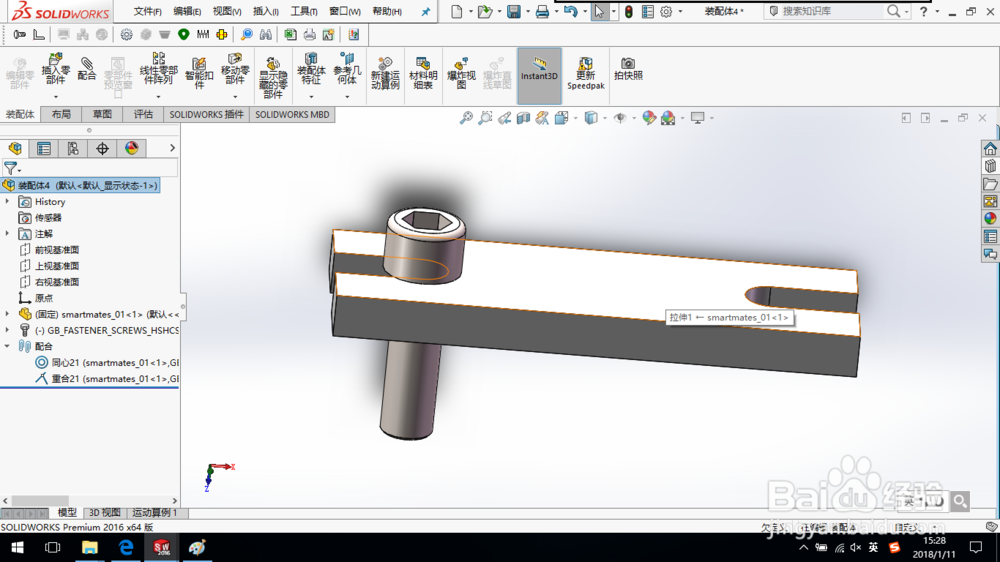The height and width of the screenshot is (562, 1000).
Task: Open the Edit Appearance color ball icon
Action: click(649, 118)
